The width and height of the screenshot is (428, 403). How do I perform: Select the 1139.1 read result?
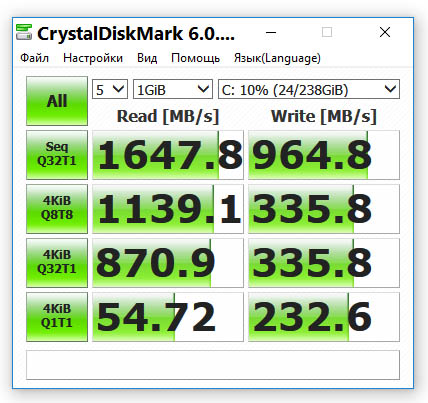168,209
